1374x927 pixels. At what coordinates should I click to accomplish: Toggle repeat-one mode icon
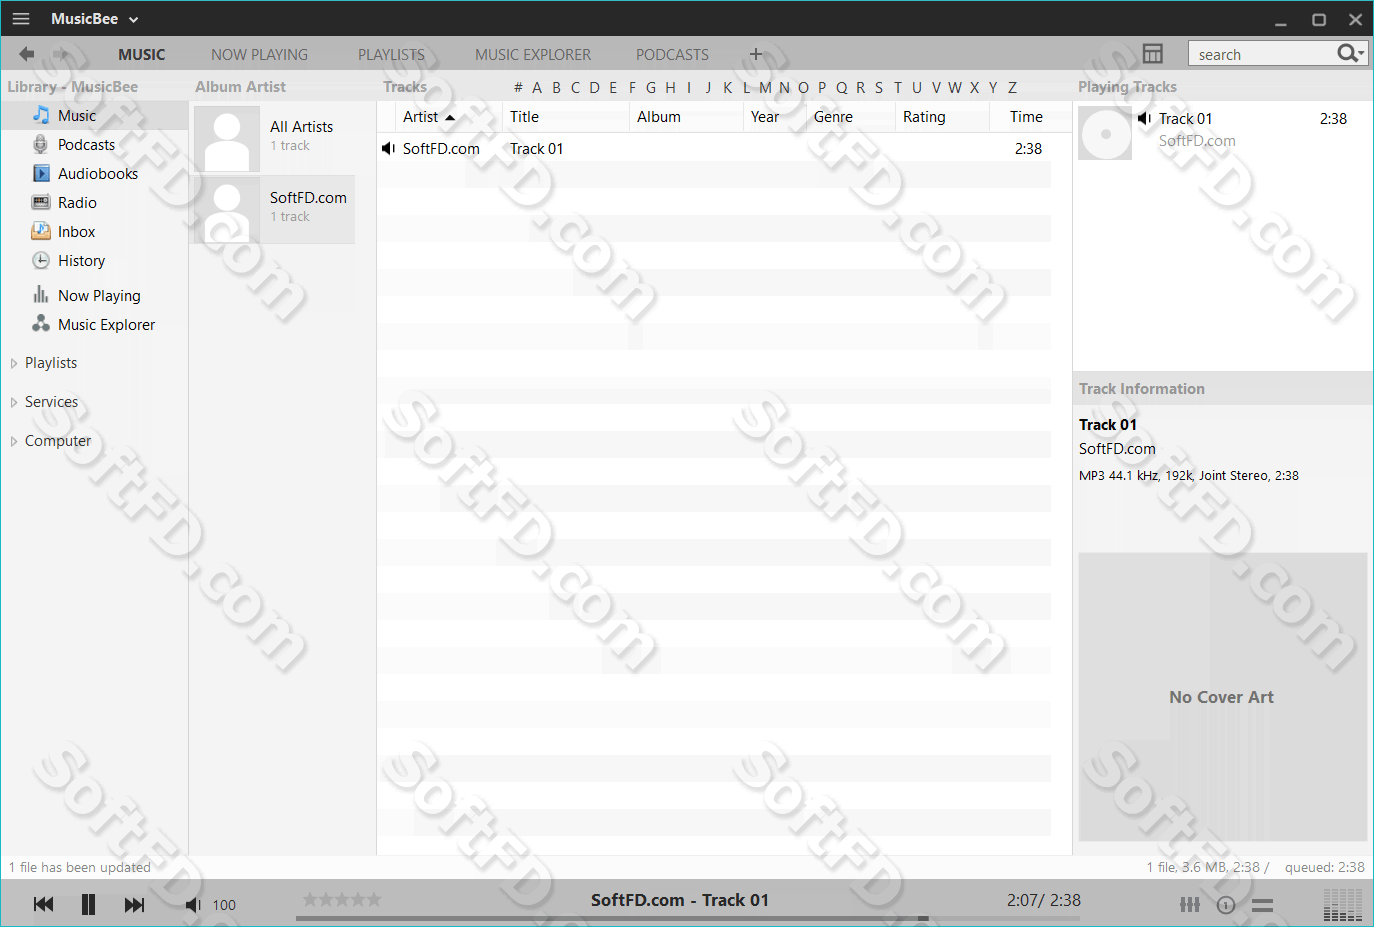(1226, 905)
